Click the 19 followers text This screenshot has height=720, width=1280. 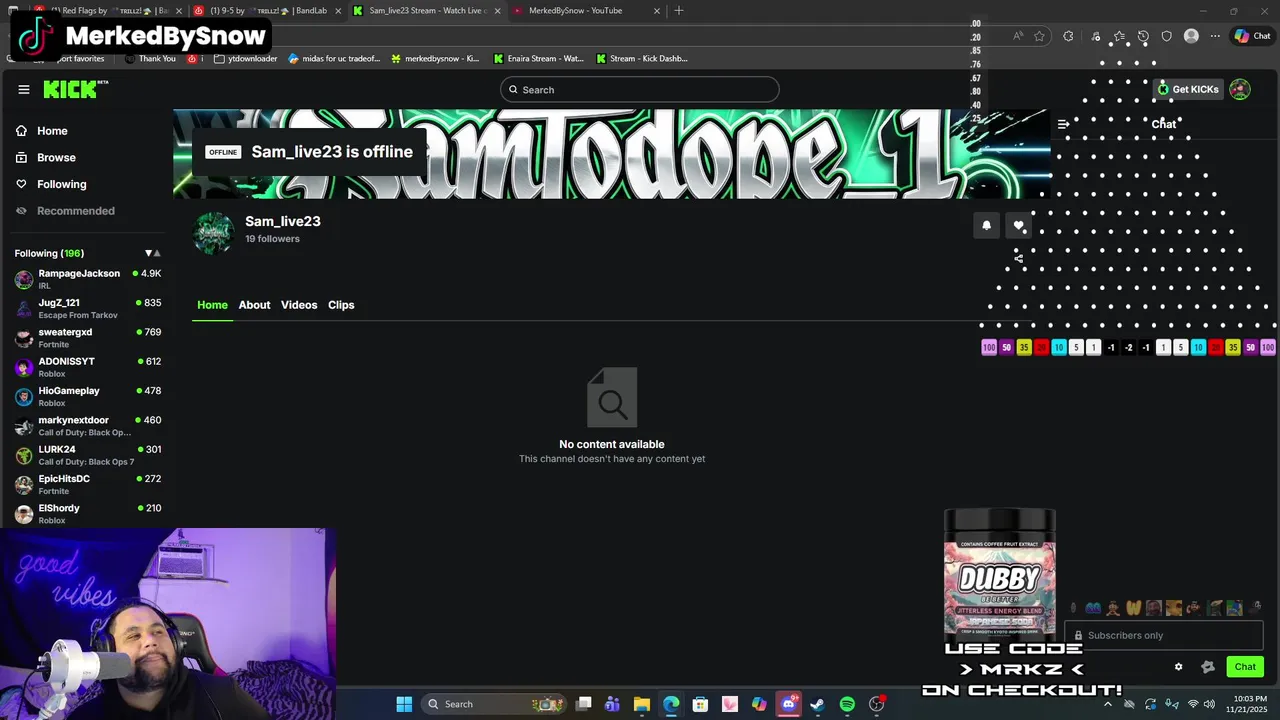coord(272,239)
